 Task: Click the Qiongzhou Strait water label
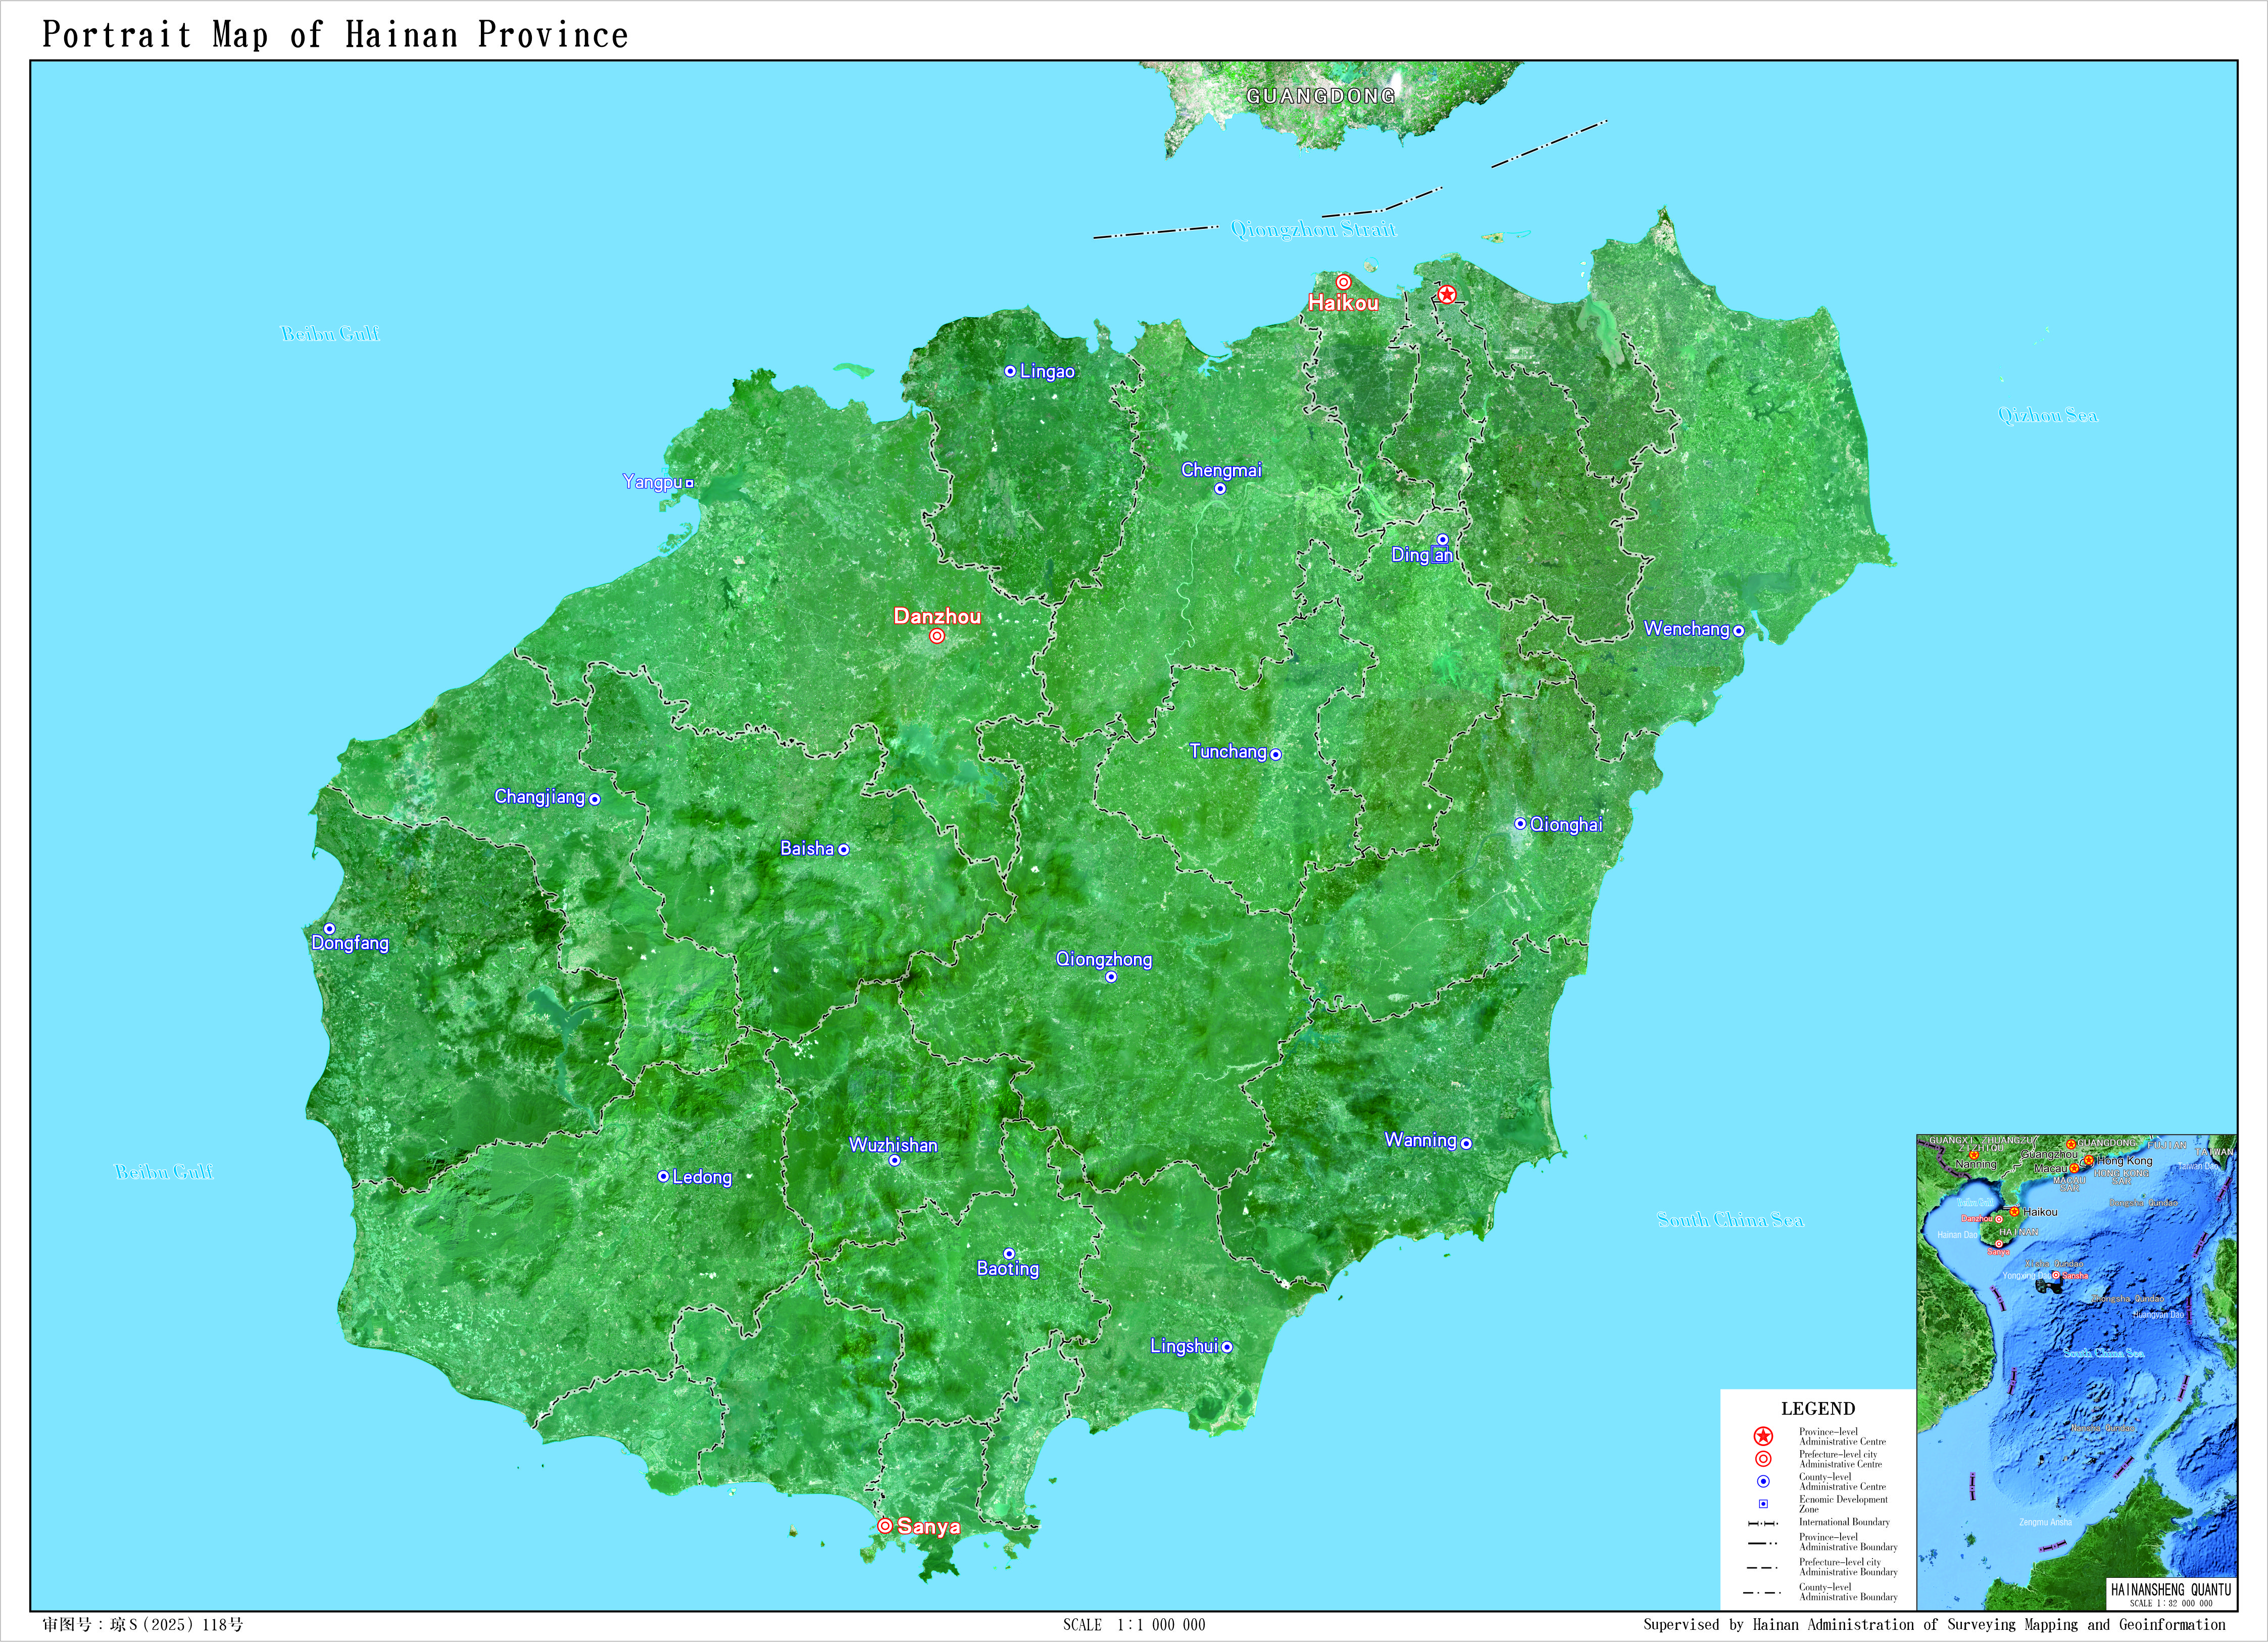tap(1313, 230)
